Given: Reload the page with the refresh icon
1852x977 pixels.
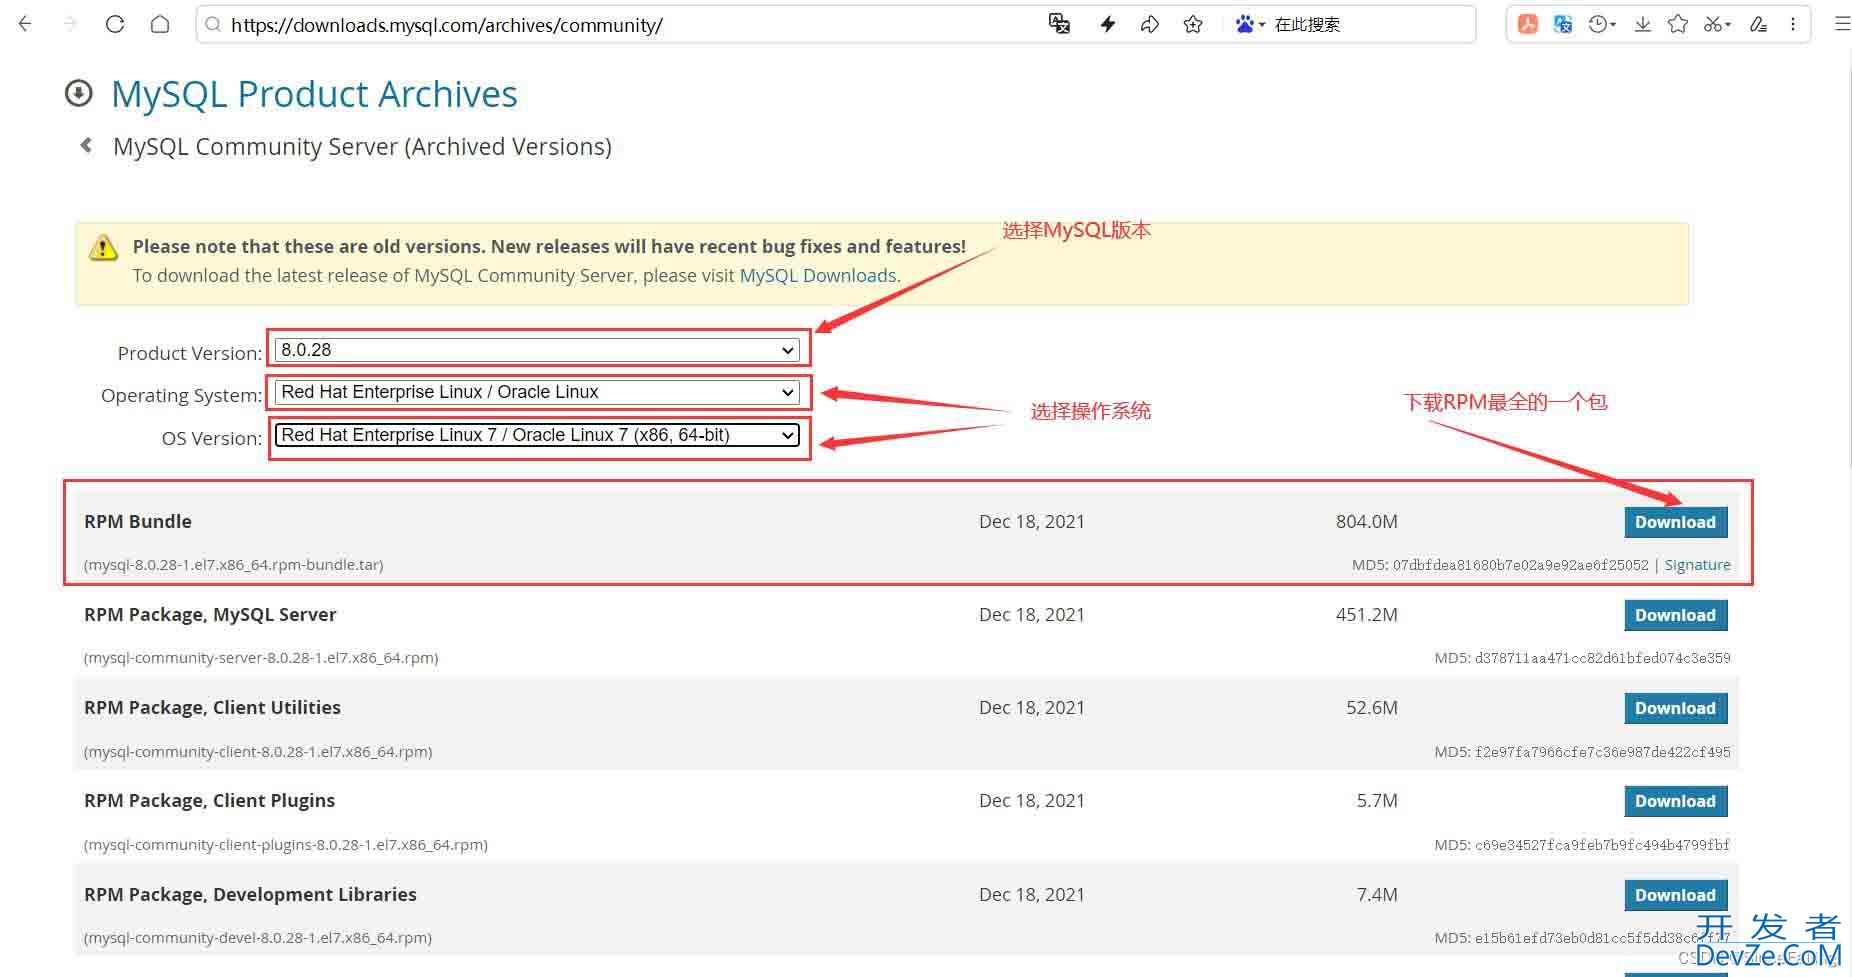Looking at the screenshot, I should point(115,24).
